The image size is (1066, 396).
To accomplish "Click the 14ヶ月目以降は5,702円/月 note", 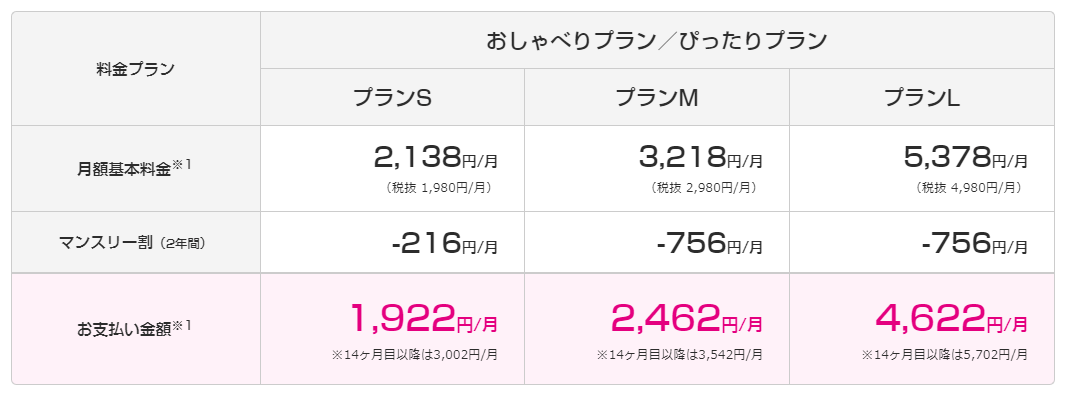I will click(x=945, y=354).
